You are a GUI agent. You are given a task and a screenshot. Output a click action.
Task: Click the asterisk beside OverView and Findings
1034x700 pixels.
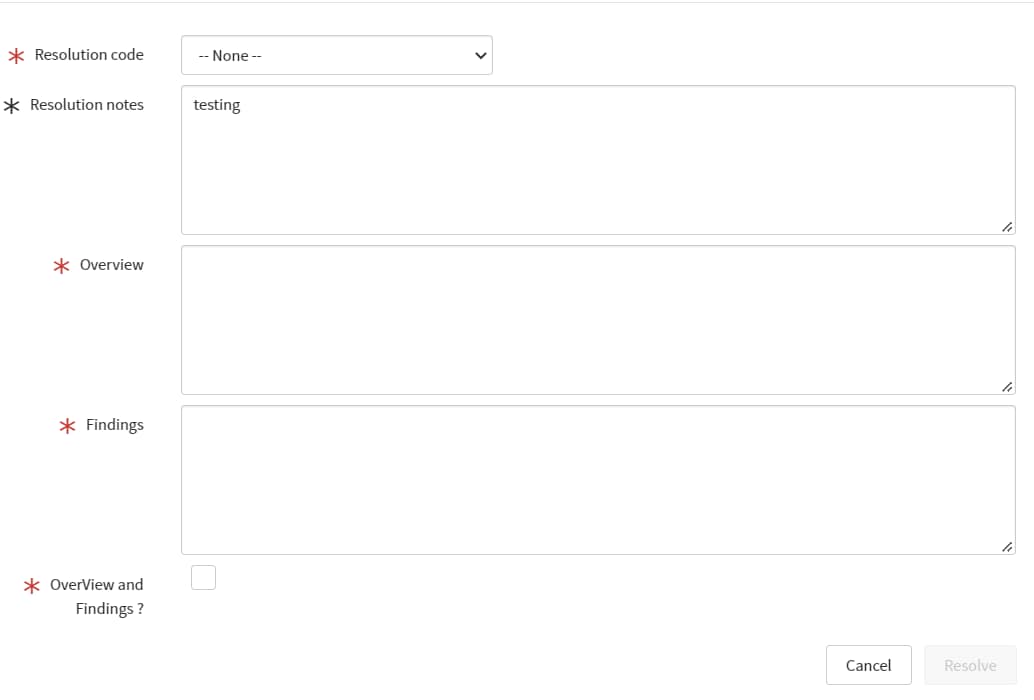[x=32, y=586]
